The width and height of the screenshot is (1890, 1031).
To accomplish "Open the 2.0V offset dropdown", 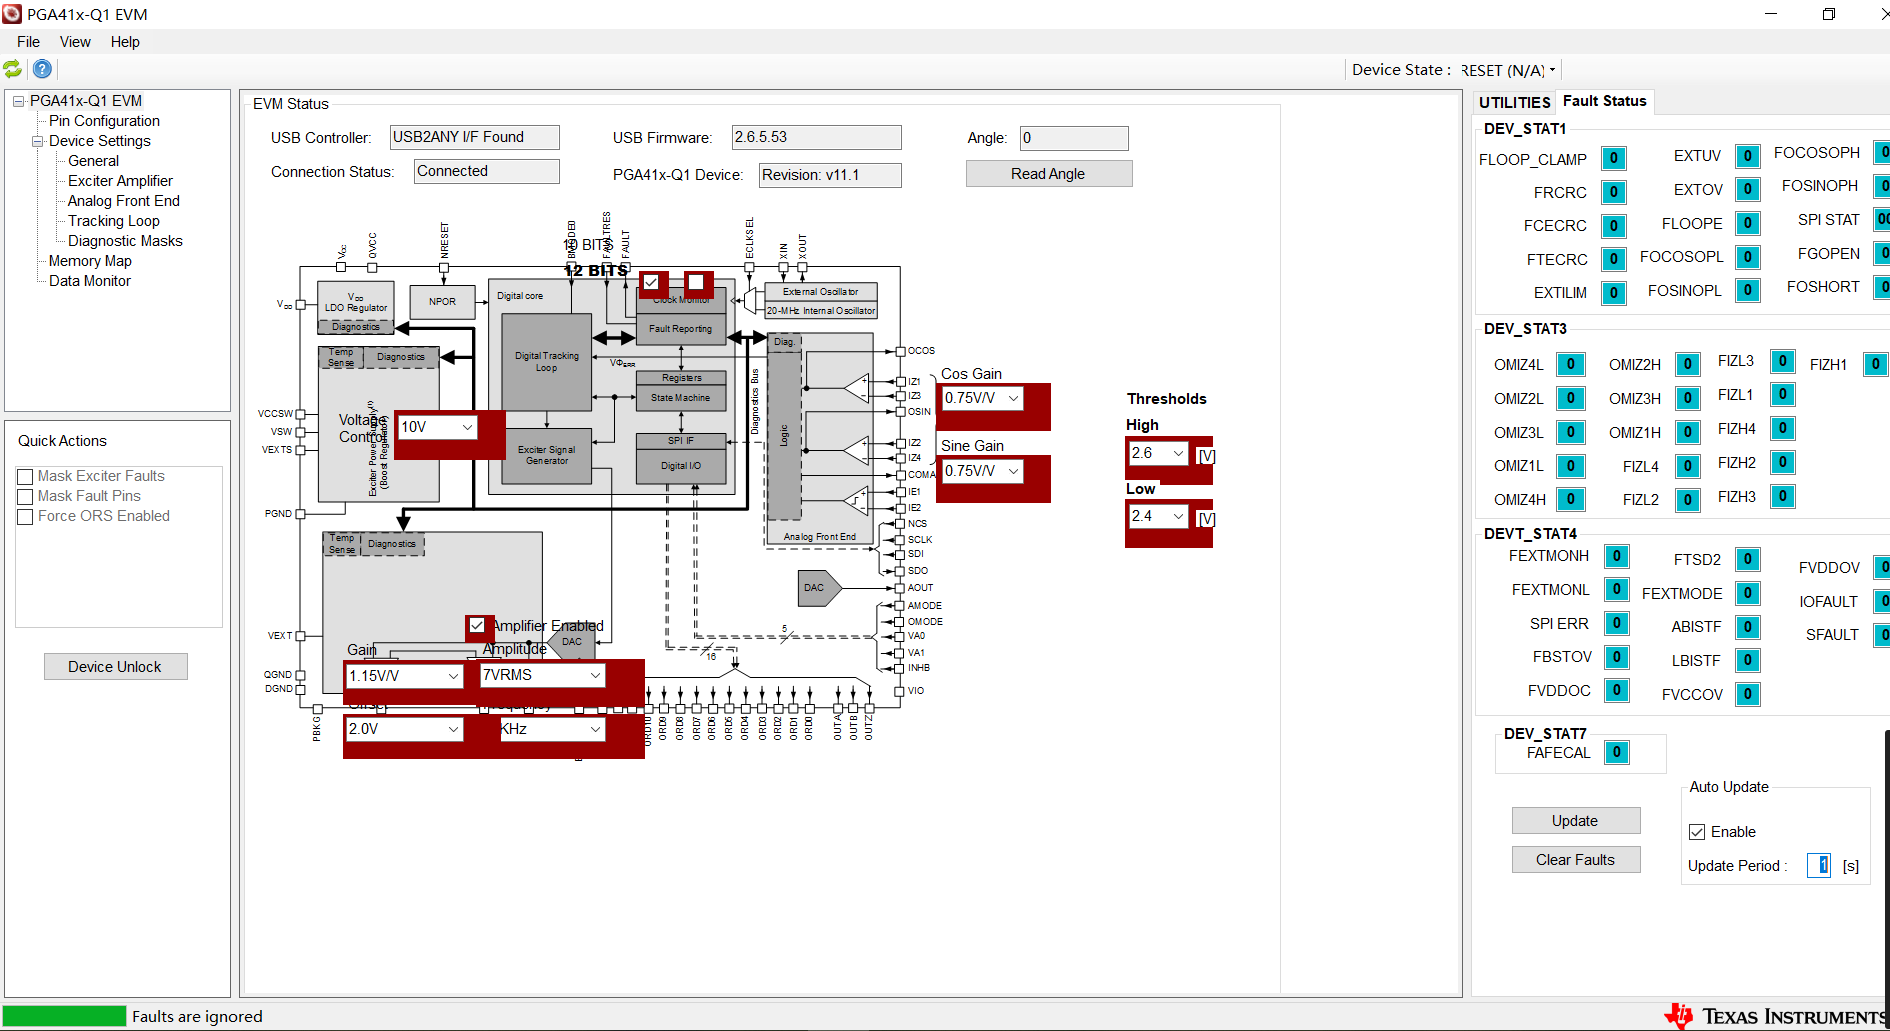I will point(405,729).
